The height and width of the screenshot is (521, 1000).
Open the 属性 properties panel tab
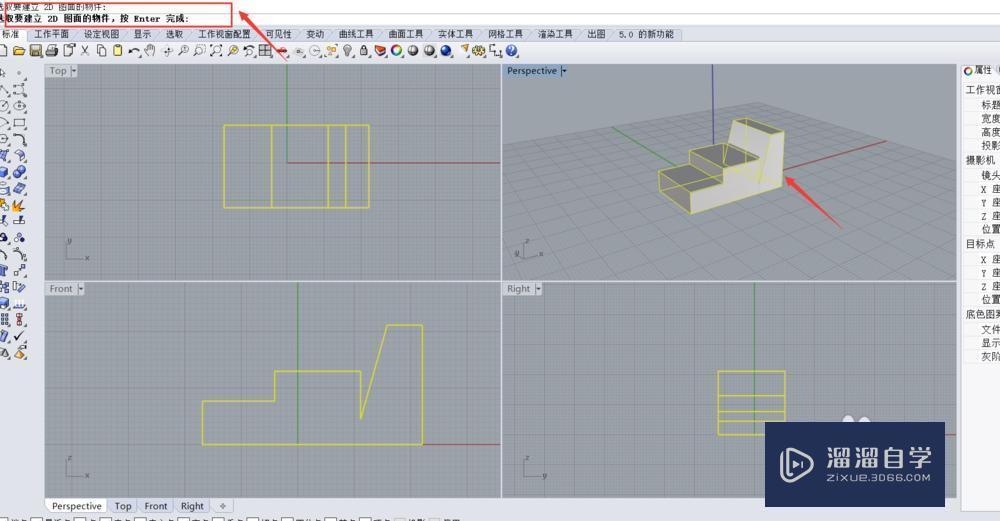[x=982, y=70]
